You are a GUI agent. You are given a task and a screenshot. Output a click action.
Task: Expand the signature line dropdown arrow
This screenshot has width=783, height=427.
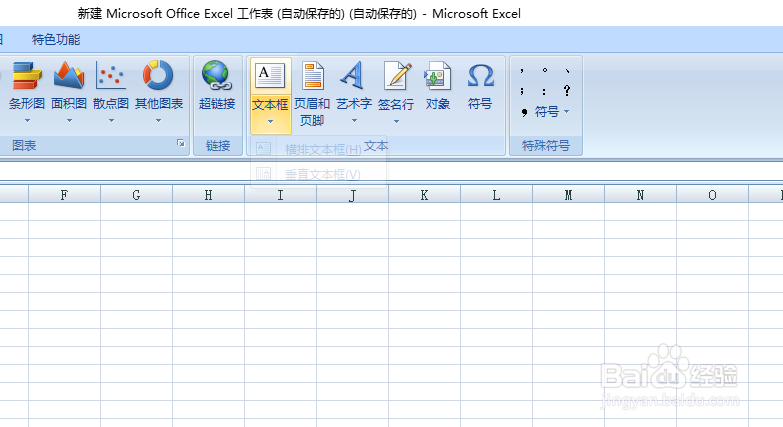396,121
